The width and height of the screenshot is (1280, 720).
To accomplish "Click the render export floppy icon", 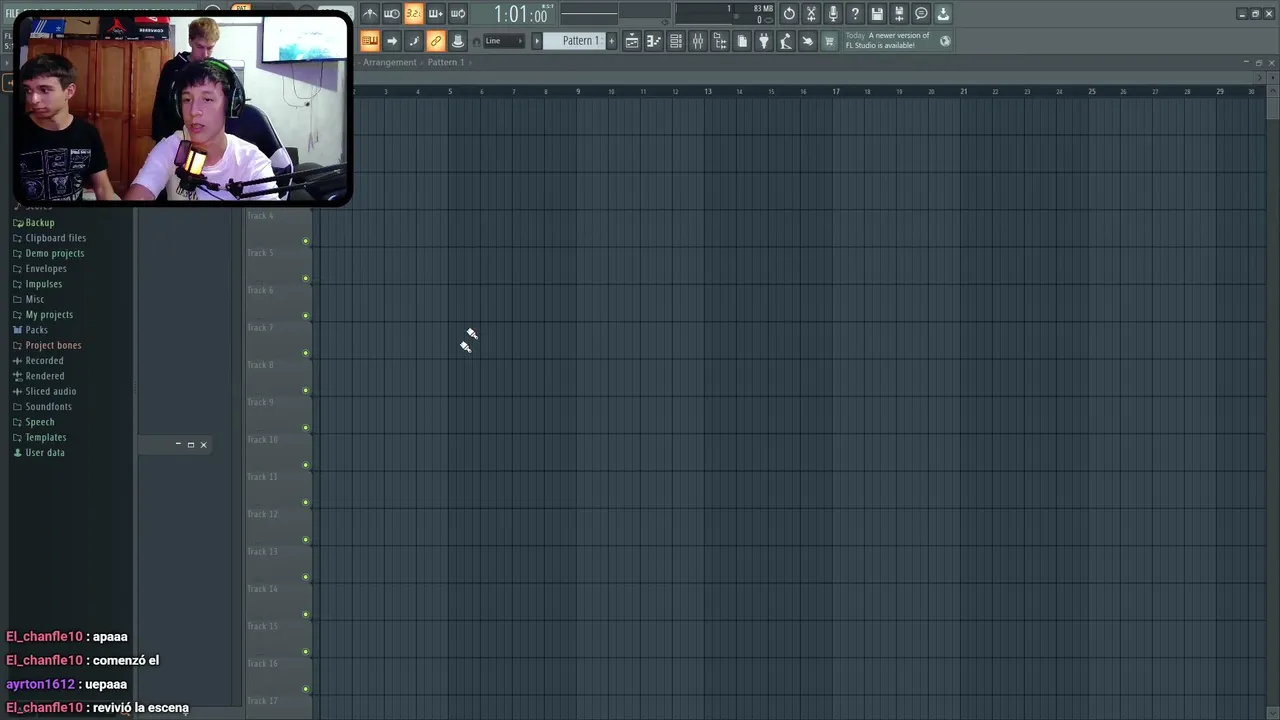I will click(899, 14).
